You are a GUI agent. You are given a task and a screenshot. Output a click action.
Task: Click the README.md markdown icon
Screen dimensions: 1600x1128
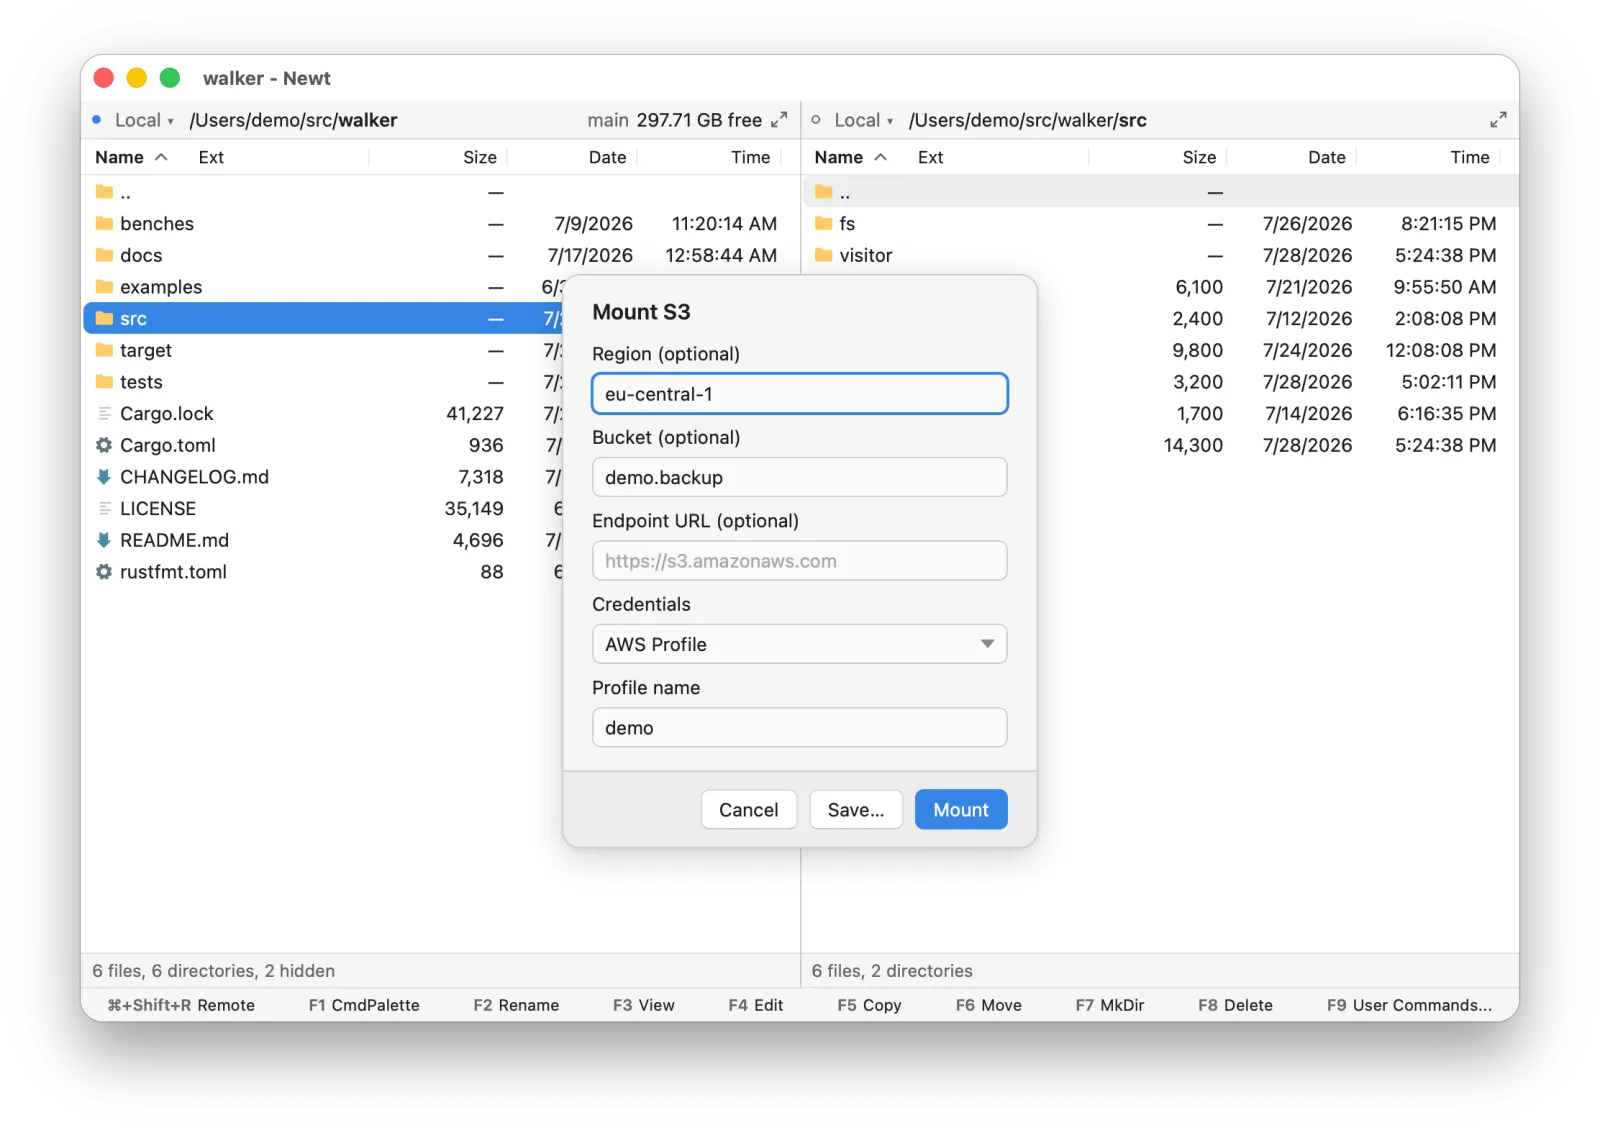pyautogui.click(x=104, y=540)
